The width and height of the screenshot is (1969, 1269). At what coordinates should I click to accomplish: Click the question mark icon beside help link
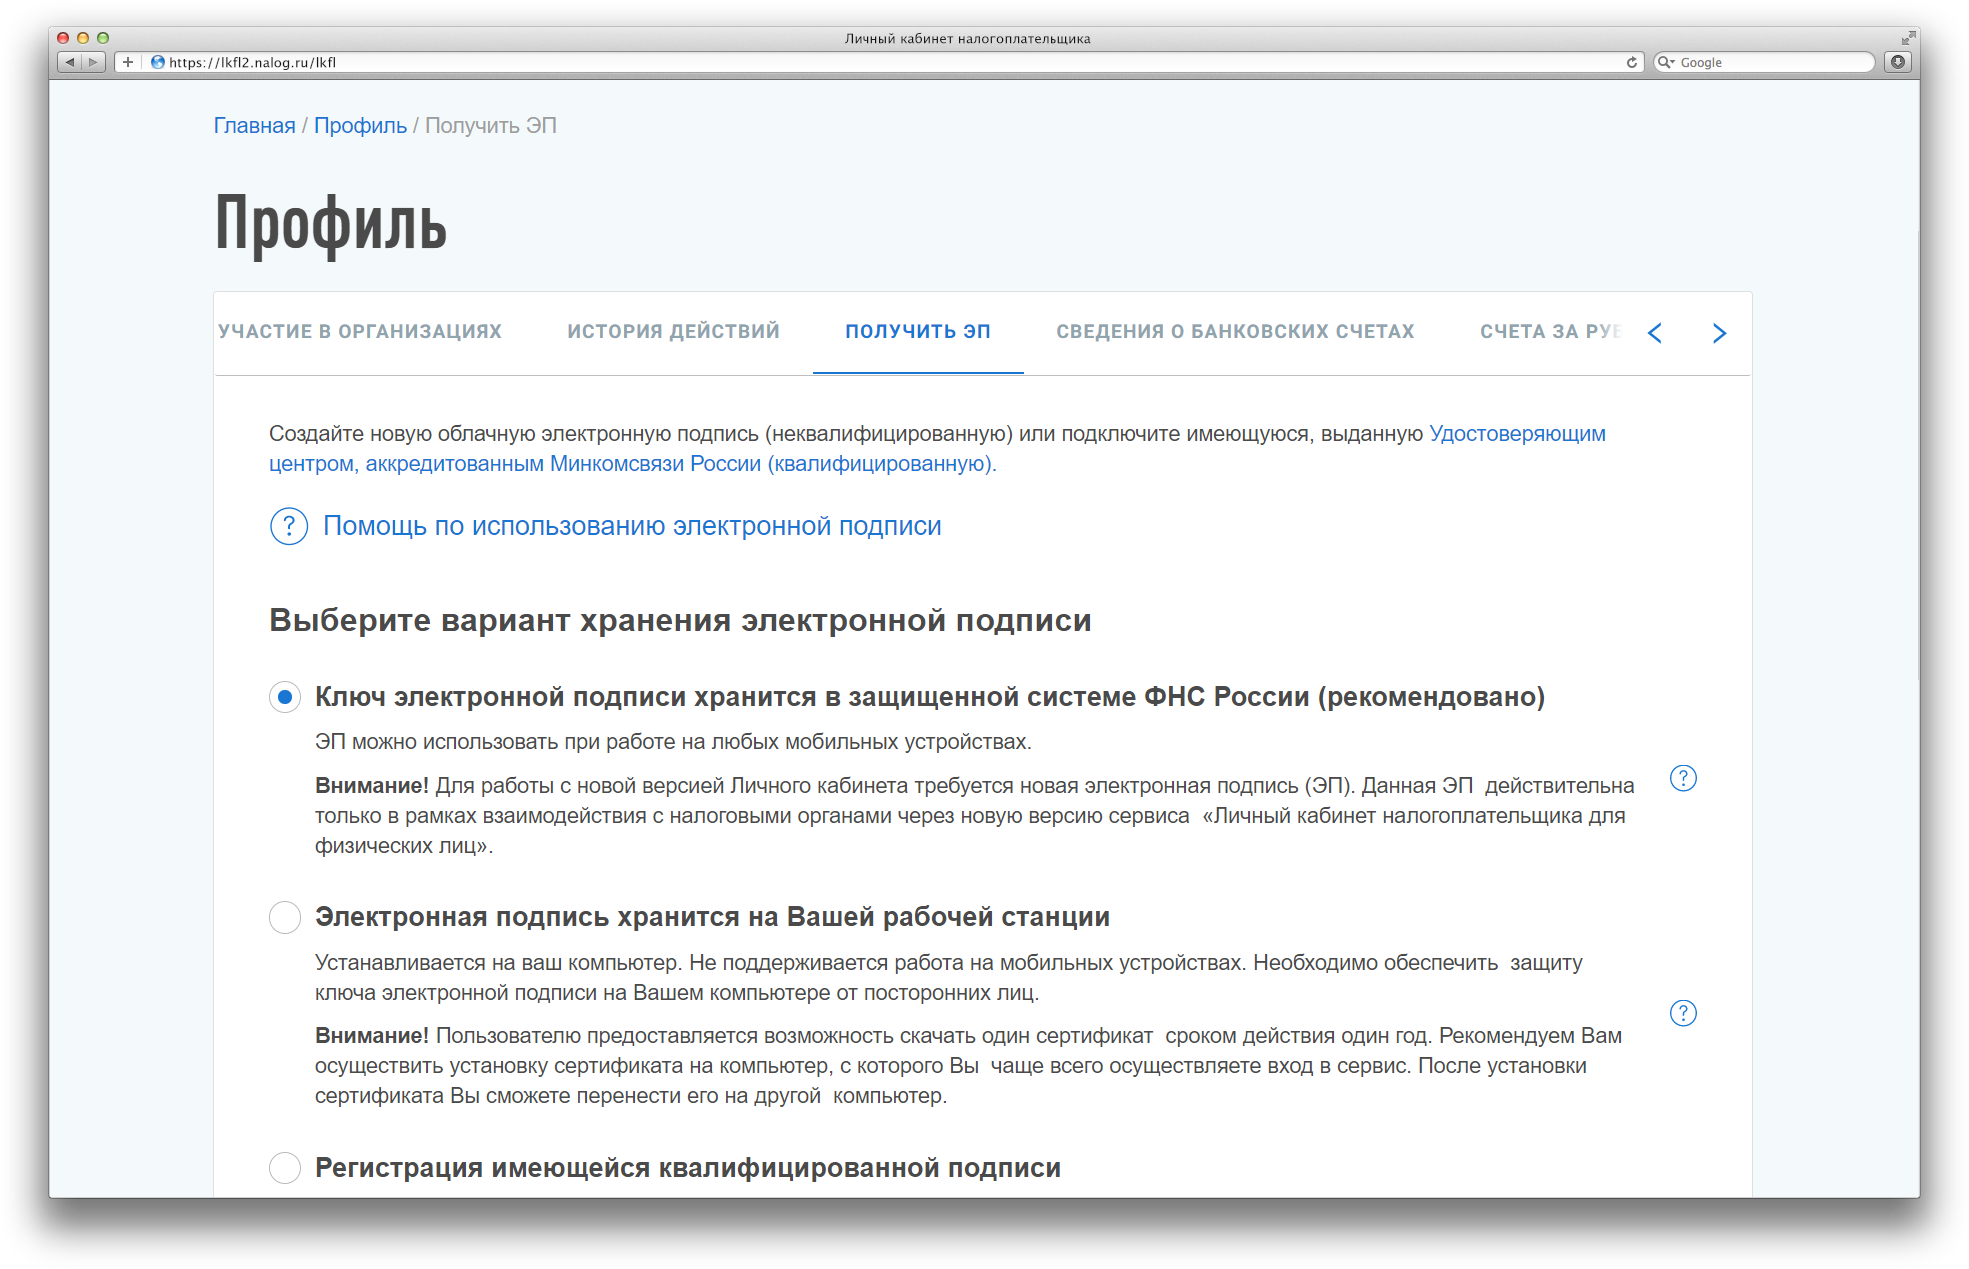[289, 526]
